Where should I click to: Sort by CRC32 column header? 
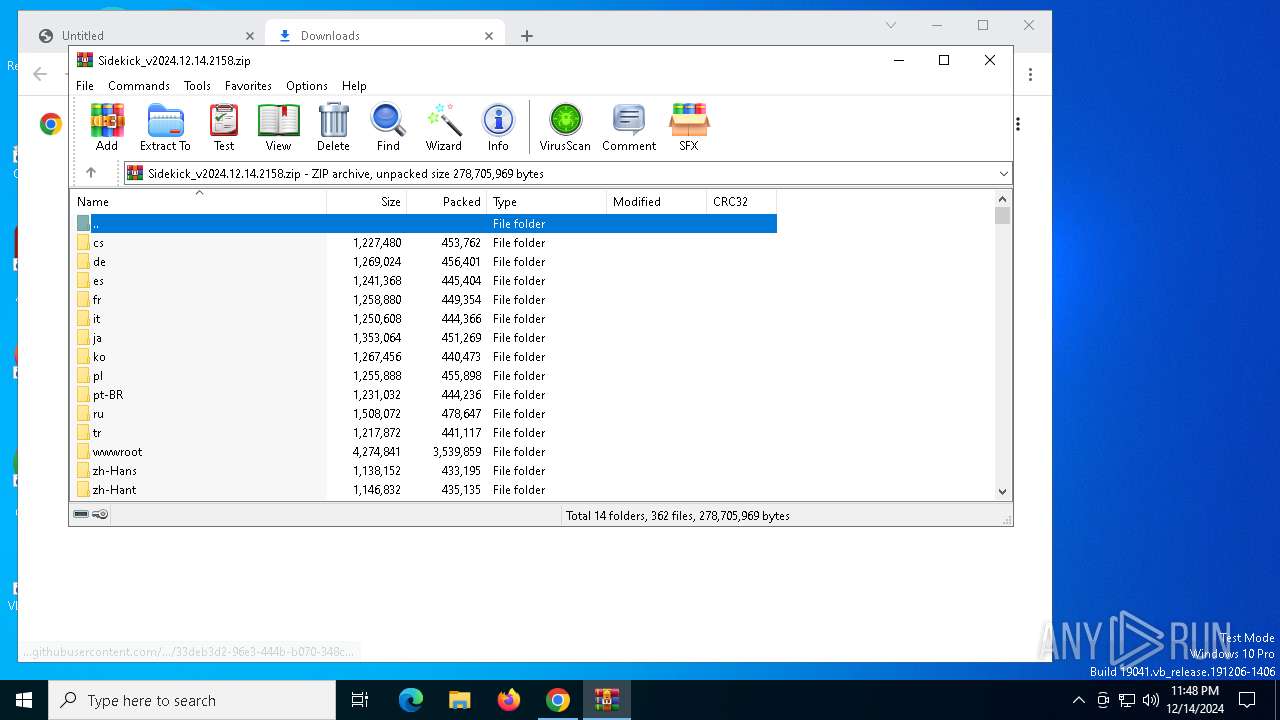point(742,201)
